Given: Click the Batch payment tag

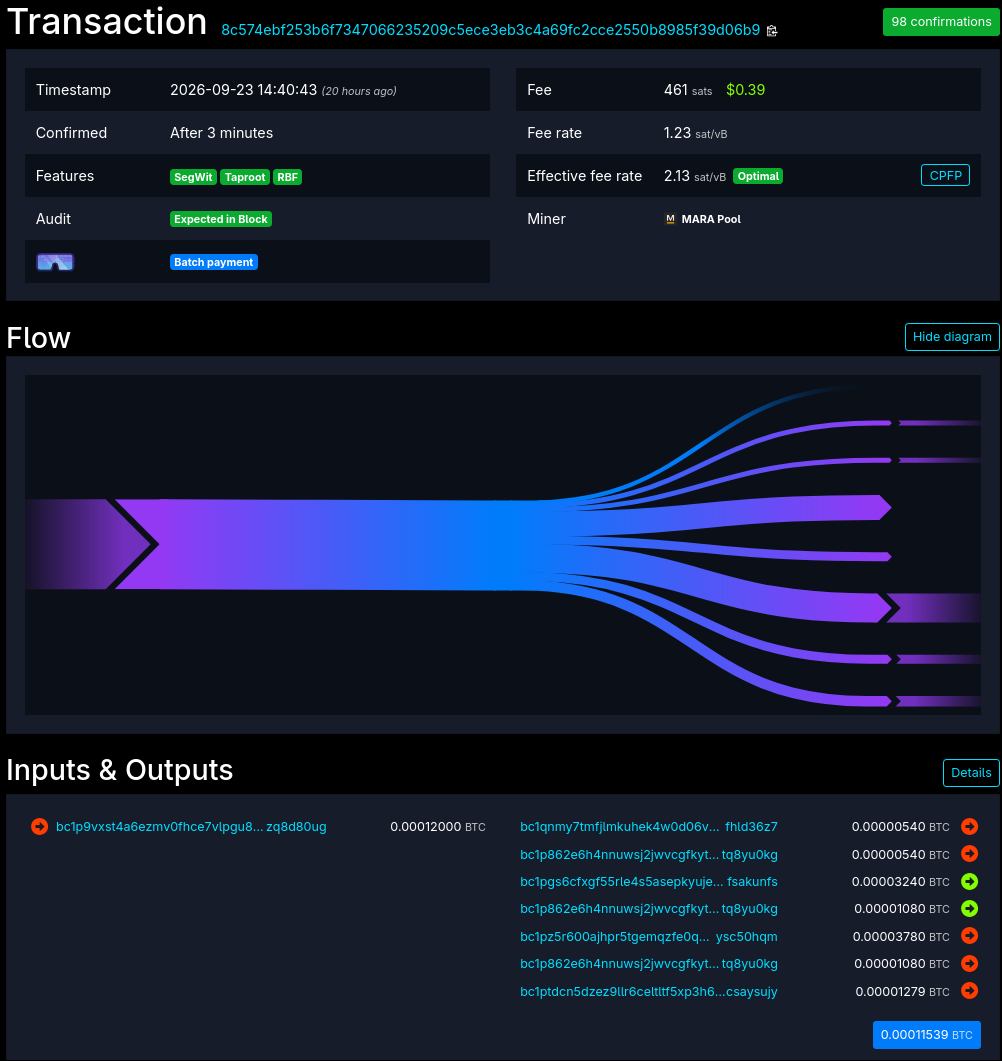Looking at the screenshot, I should (x=214, y=262).
